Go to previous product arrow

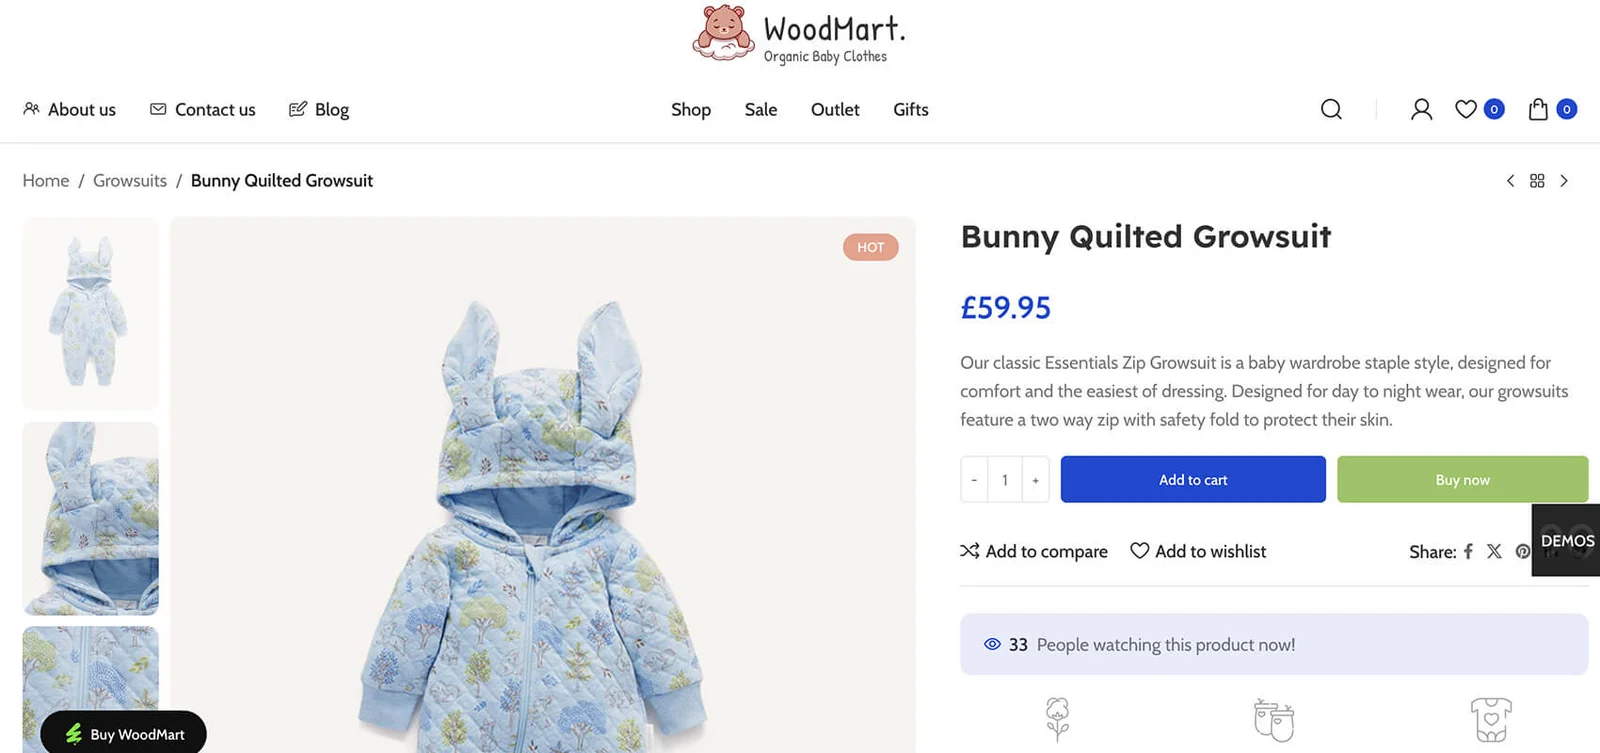(1510, 181)
